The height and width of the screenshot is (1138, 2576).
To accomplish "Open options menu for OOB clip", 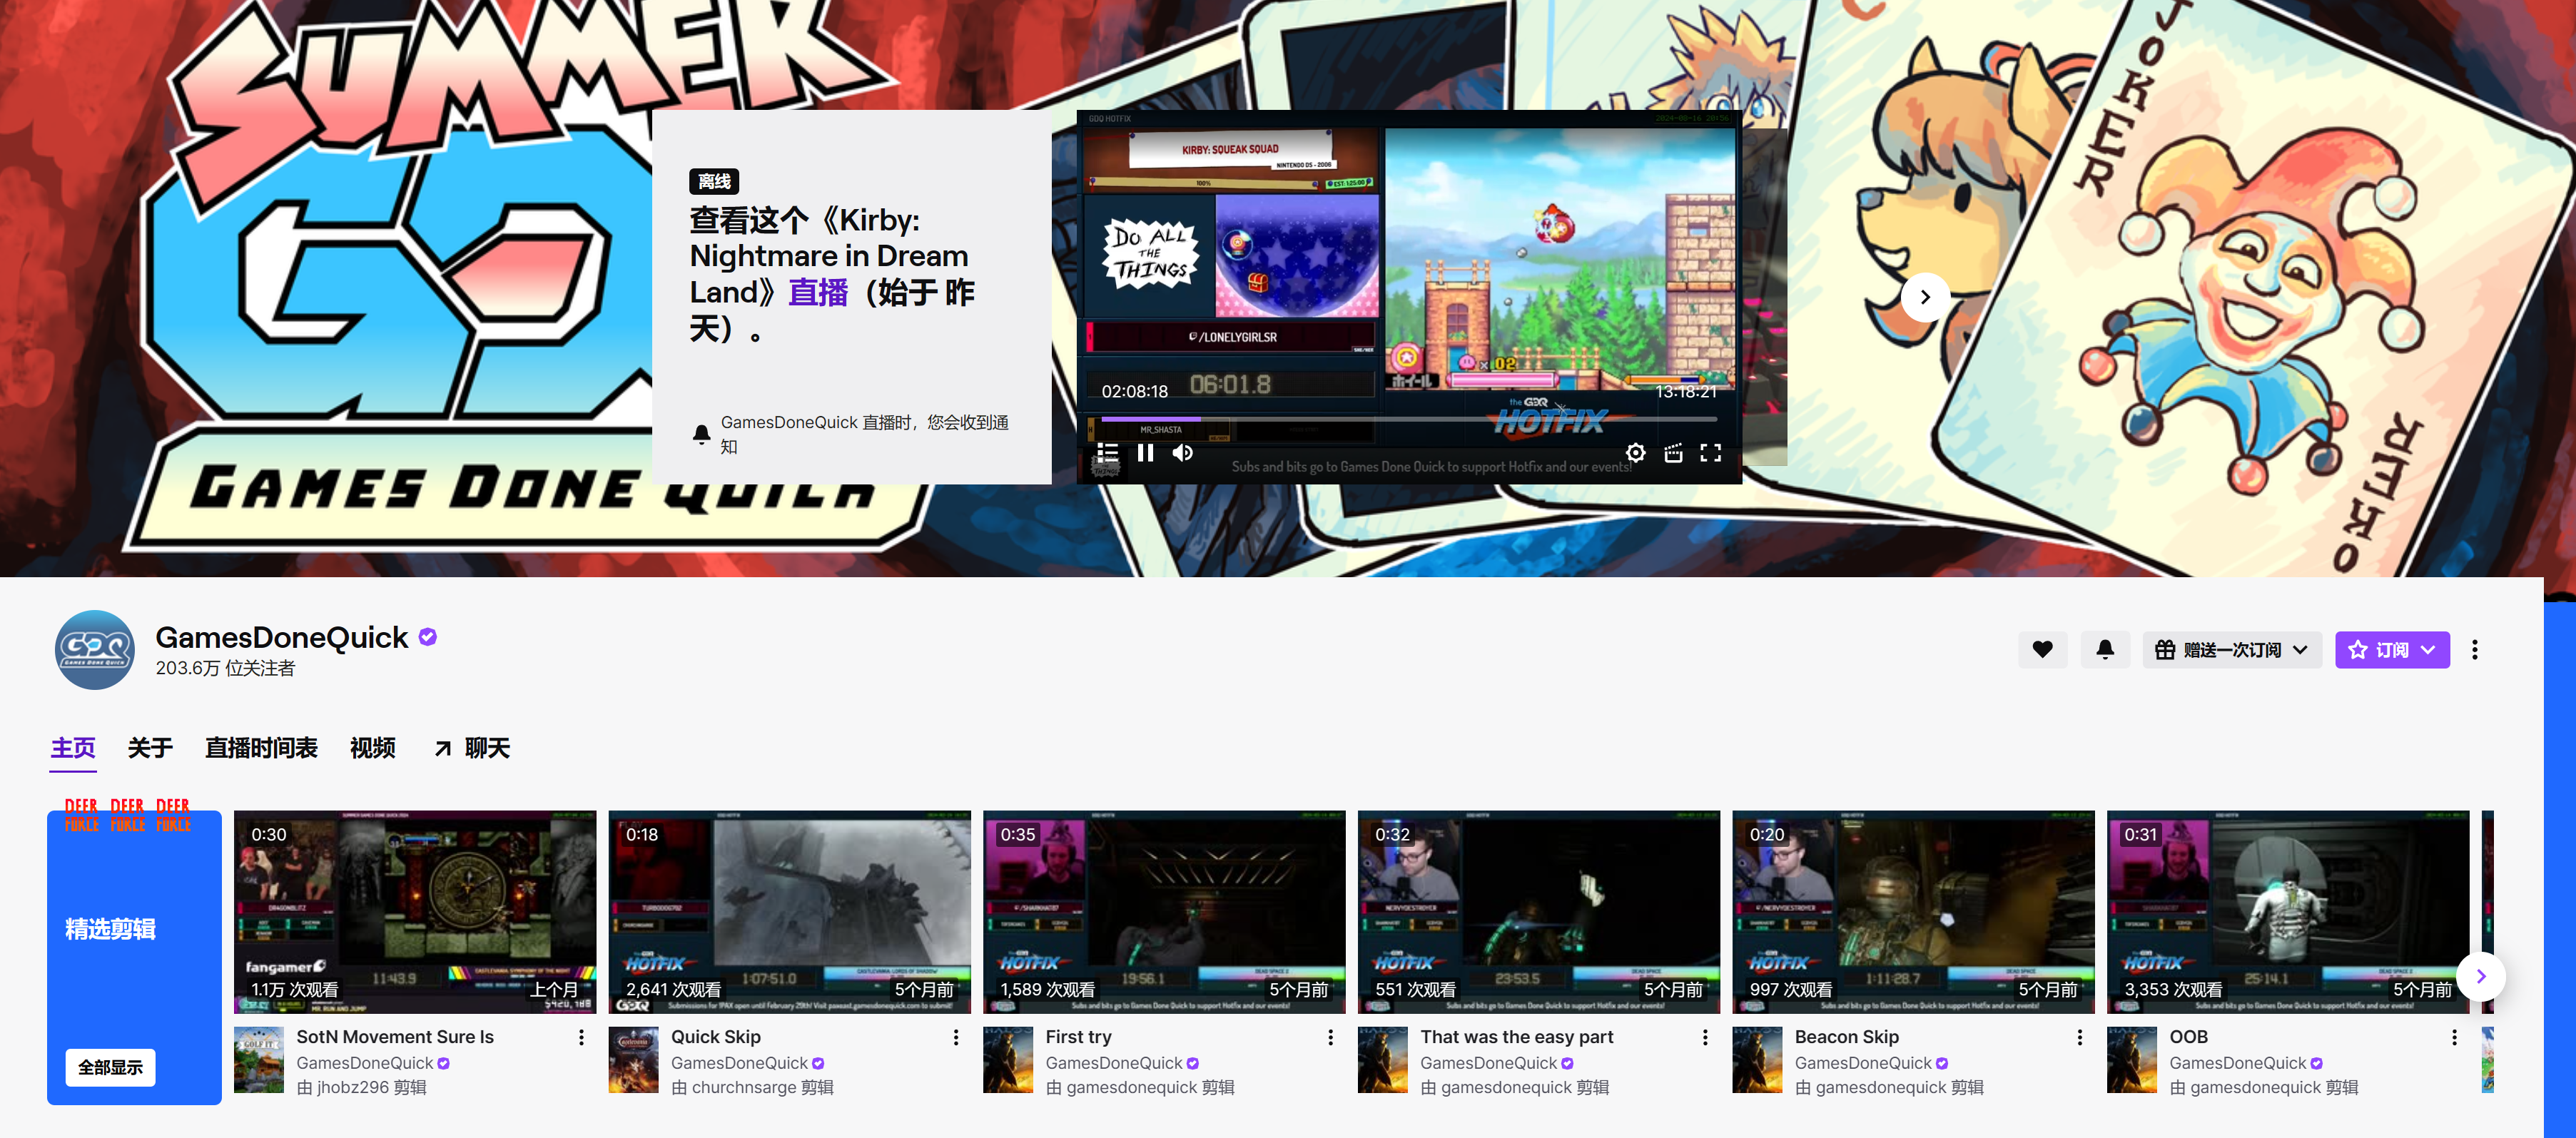I will 2454,1038.
